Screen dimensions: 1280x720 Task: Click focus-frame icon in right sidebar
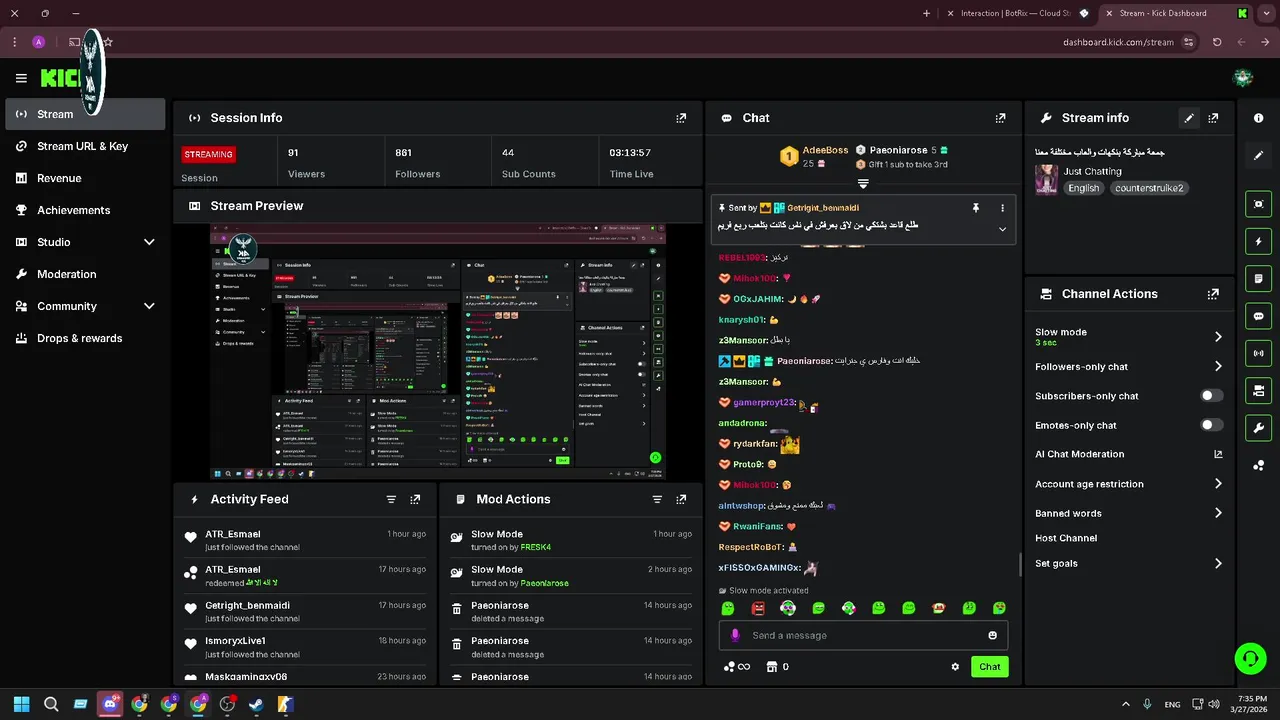coord(1258,204)
